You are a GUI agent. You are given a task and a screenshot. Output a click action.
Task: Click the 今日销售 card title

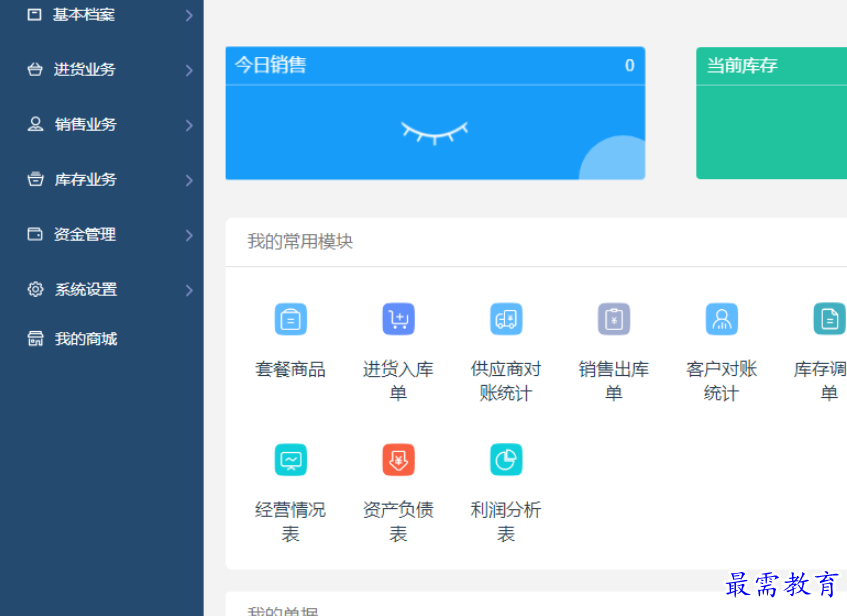(x=271, y=65)
